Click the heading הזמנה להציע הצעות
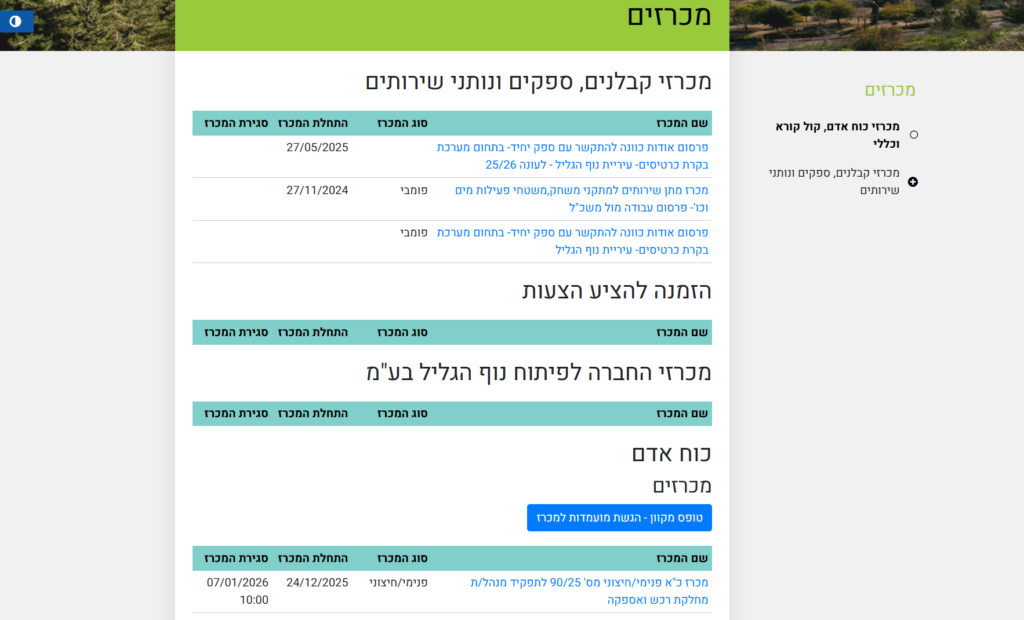Viewport: 1024px width, 620px height. [616, 291]
